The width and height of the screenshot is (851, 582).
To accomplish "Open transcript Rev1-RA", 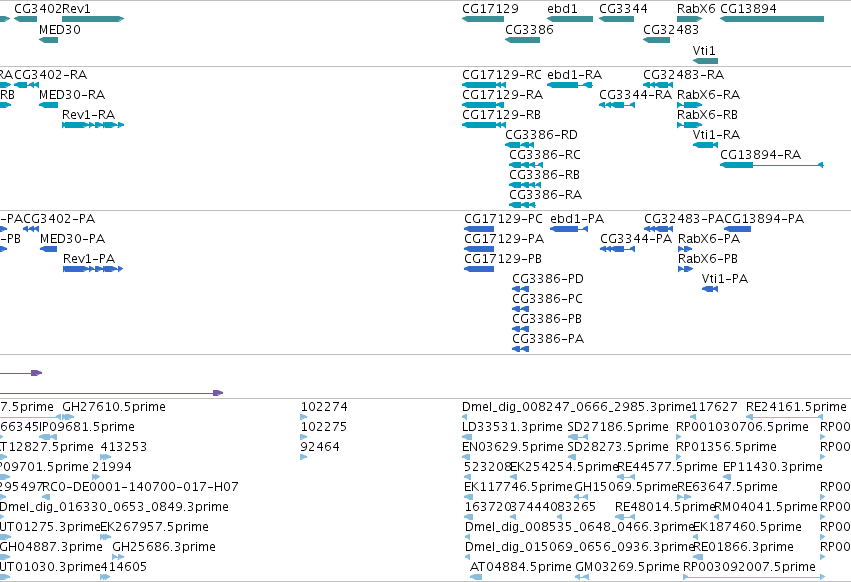I will coord(88,115).
